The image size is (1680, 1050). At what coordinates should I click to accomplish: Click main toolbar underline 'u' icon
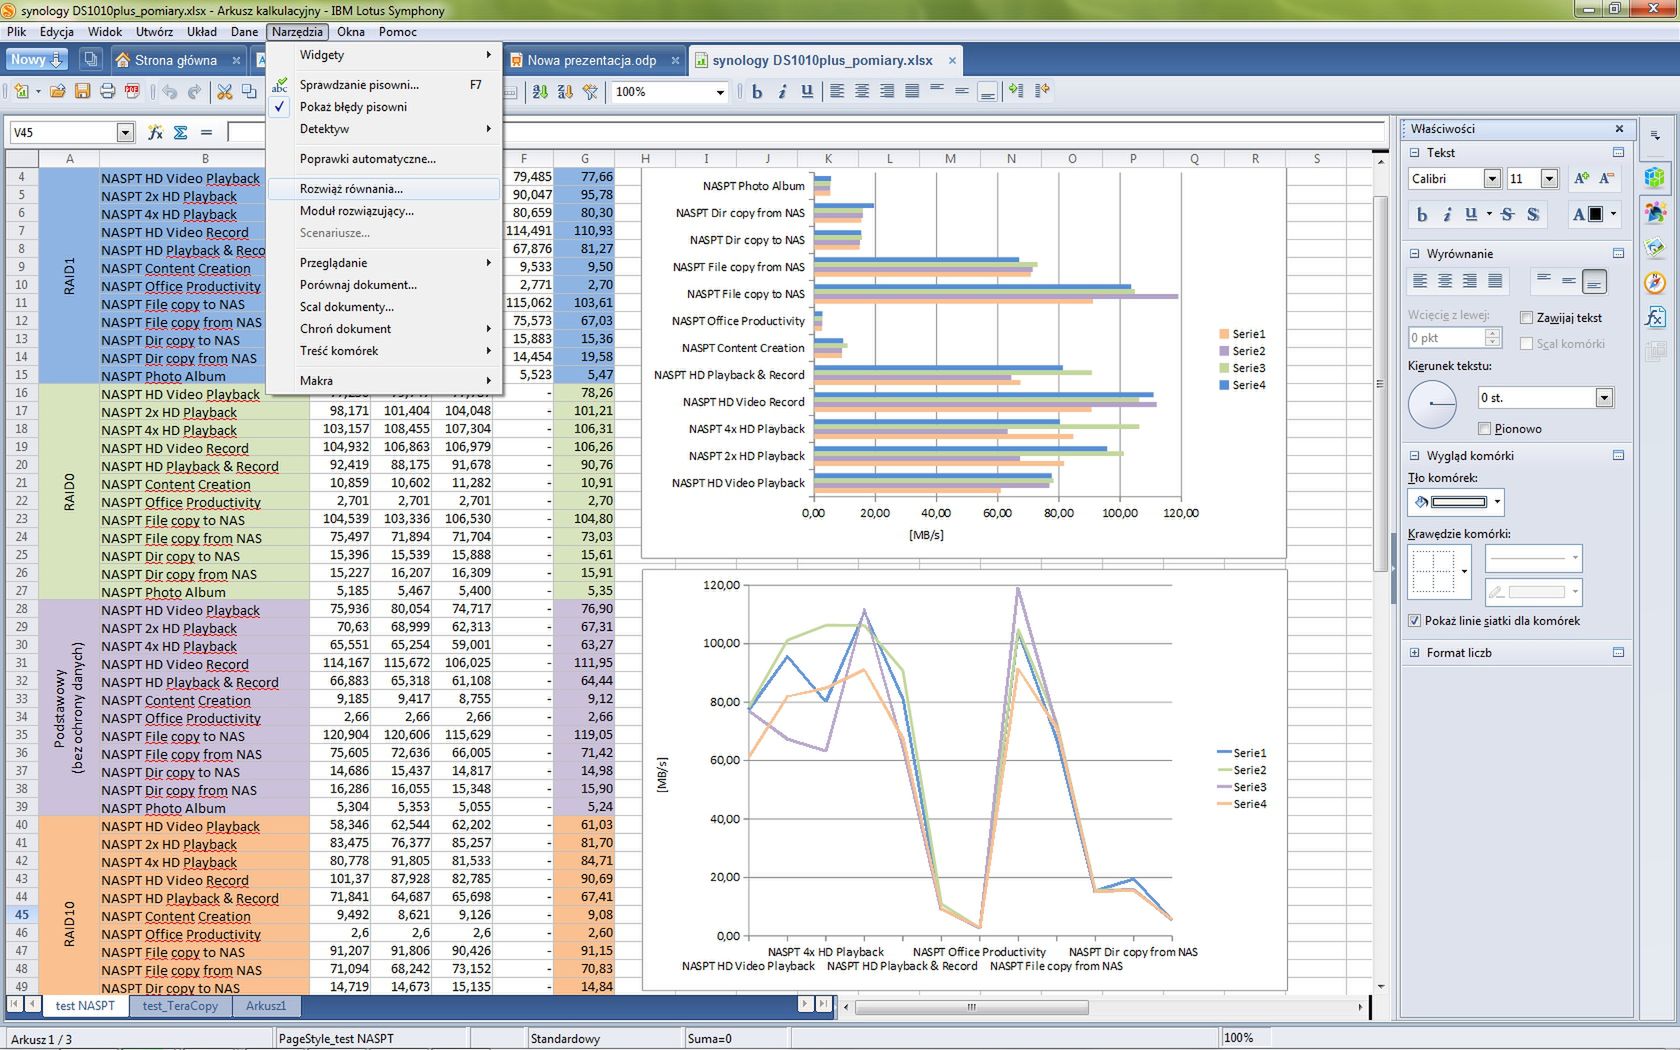pyautogui.click(x=807, y=92)
